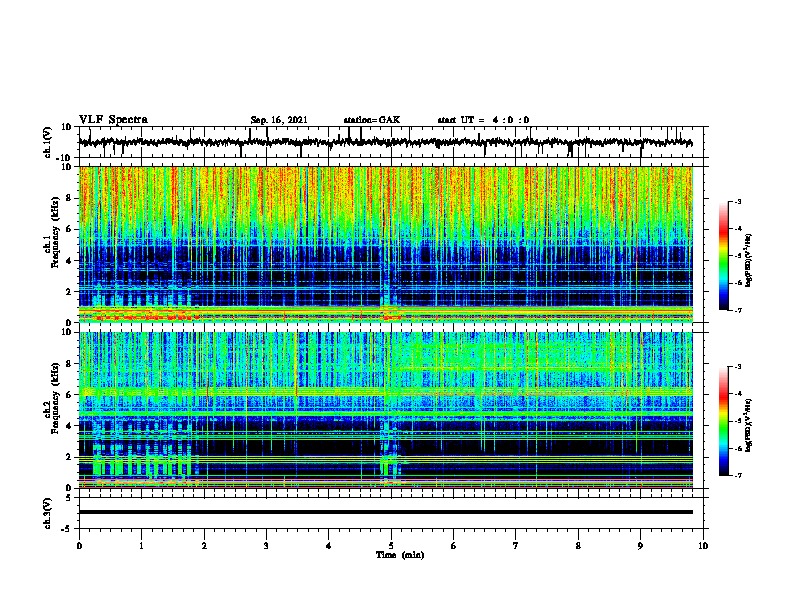Click the ch.1 'Frequency (kHz)' axis label

[55, 232]
